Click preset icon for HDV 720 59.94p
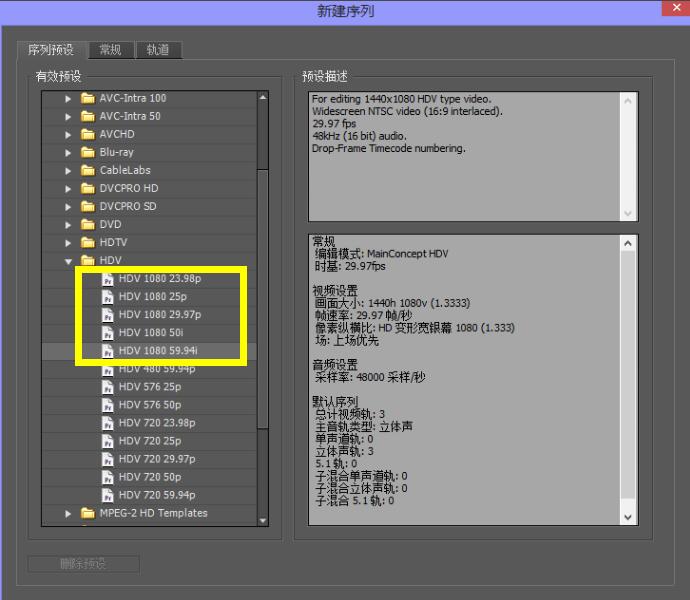 click(x=107, y=496)
